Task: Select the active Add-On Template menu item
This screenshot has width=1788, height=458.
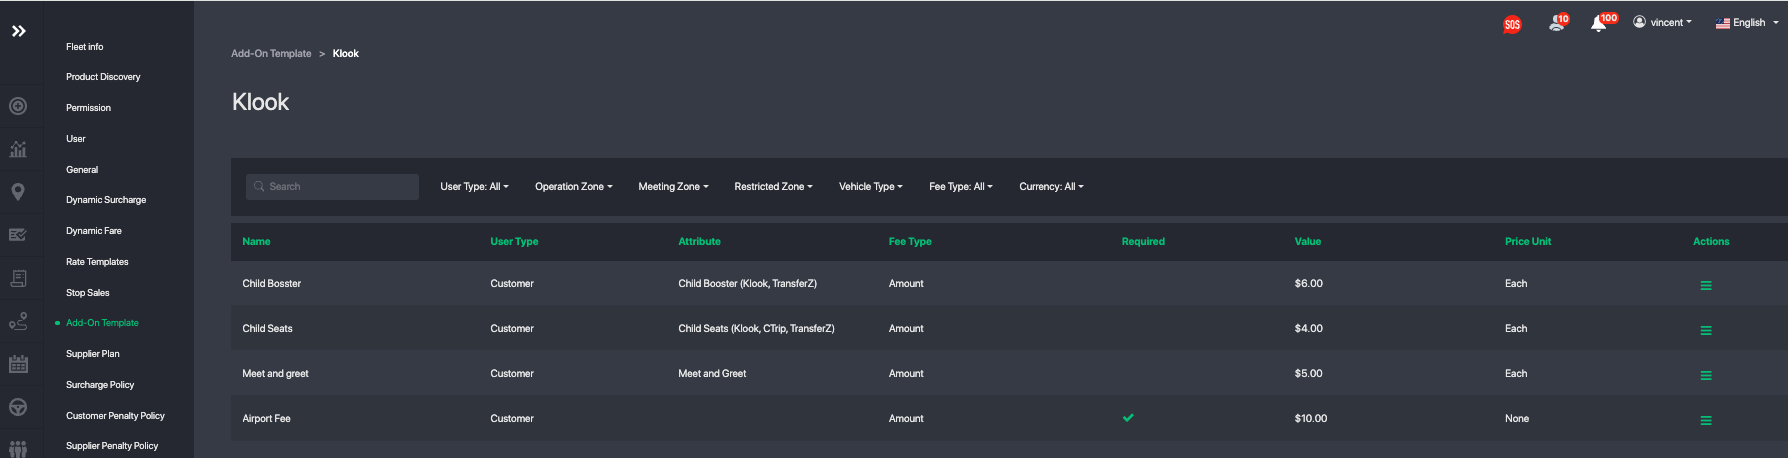Action: pos(102,322)
